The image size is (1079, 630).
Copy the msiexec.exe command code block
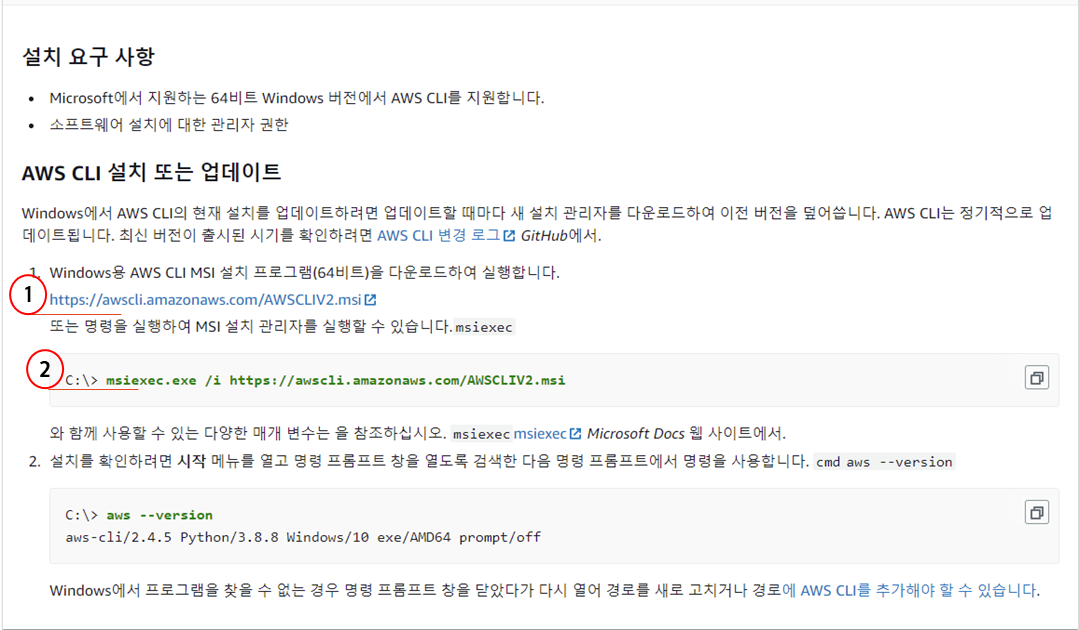(x=1036, y=378)
